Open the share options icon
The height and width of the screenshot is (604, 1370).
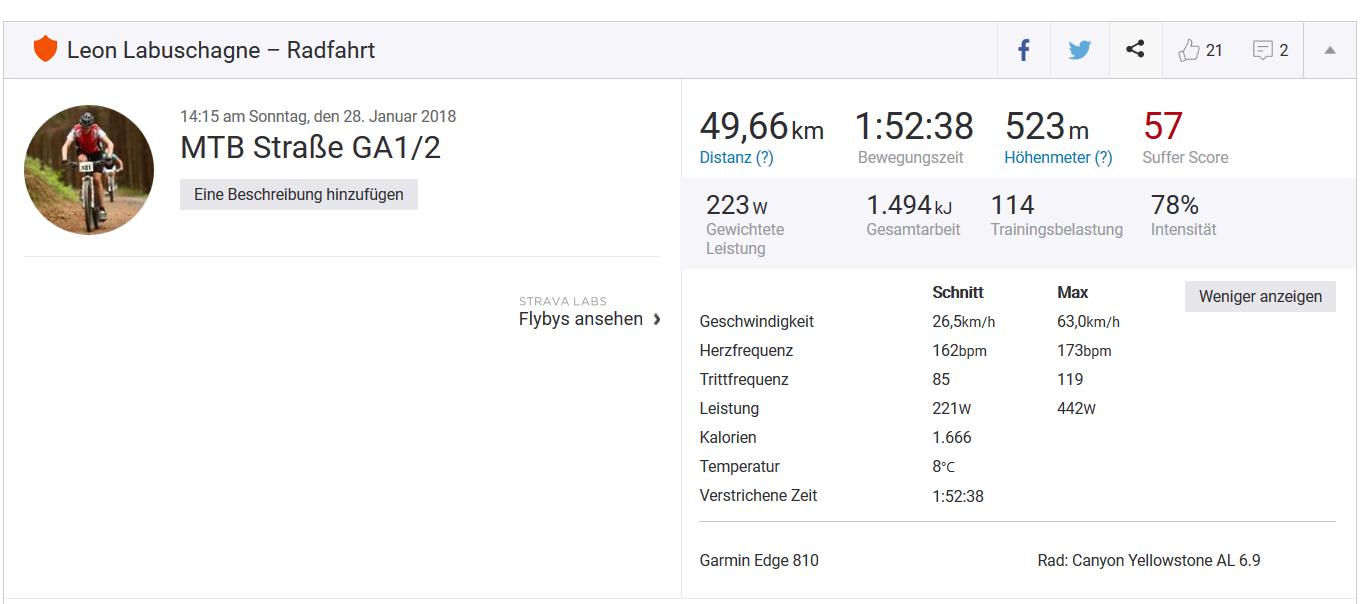tap(1135, 49)
